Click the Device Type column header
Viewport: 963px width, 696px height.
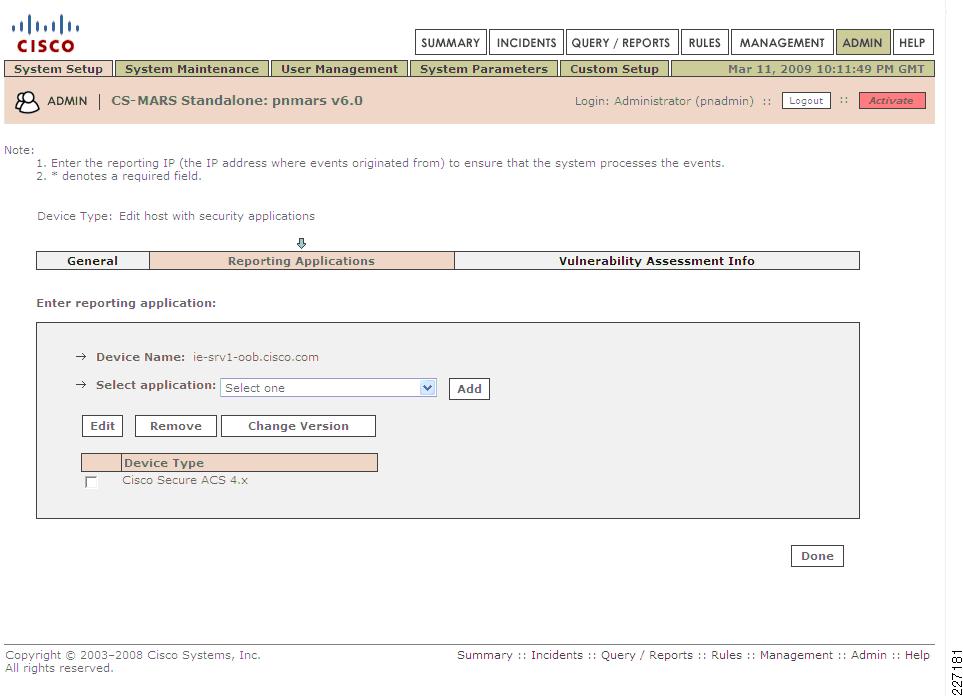[x=249, y=463]
